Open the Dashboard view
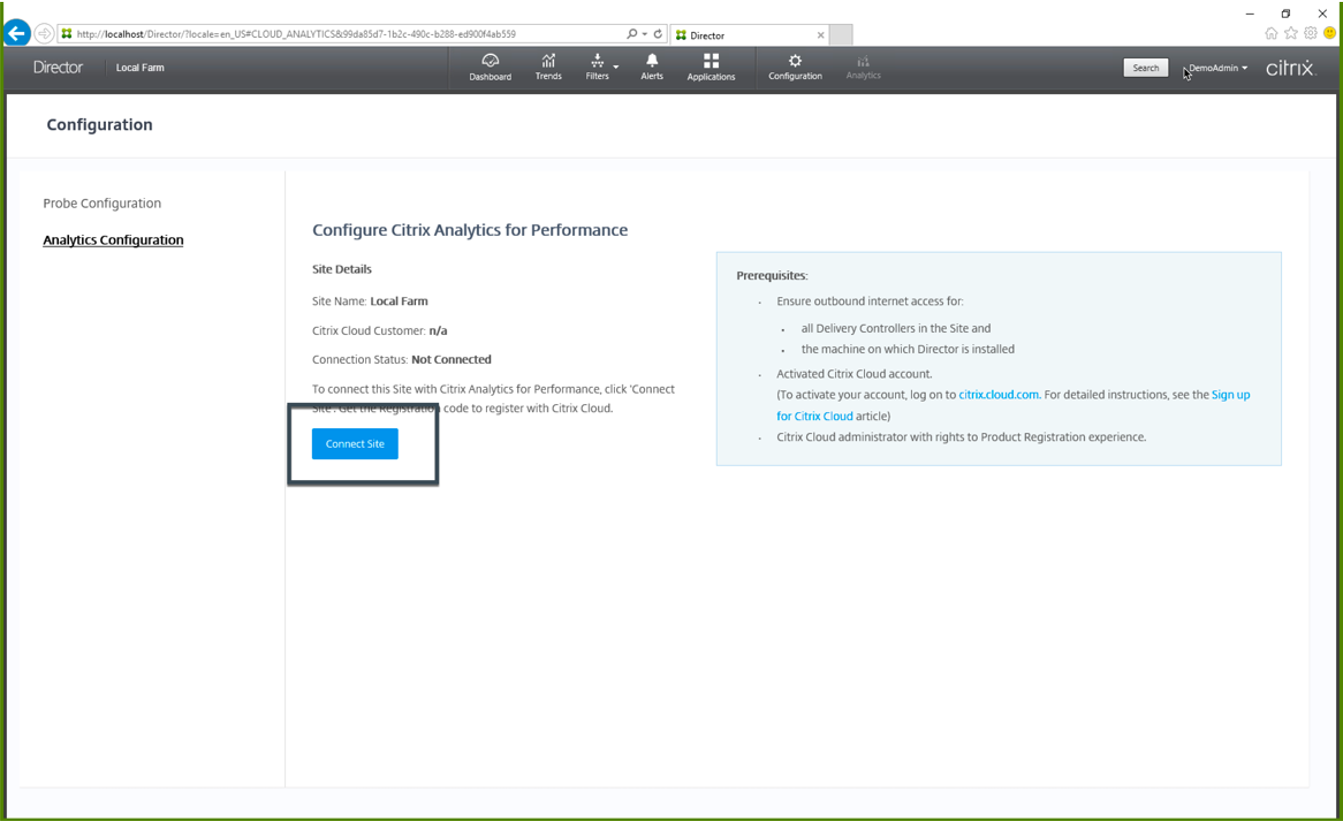 pyautogui.click(x=490, y=67)
